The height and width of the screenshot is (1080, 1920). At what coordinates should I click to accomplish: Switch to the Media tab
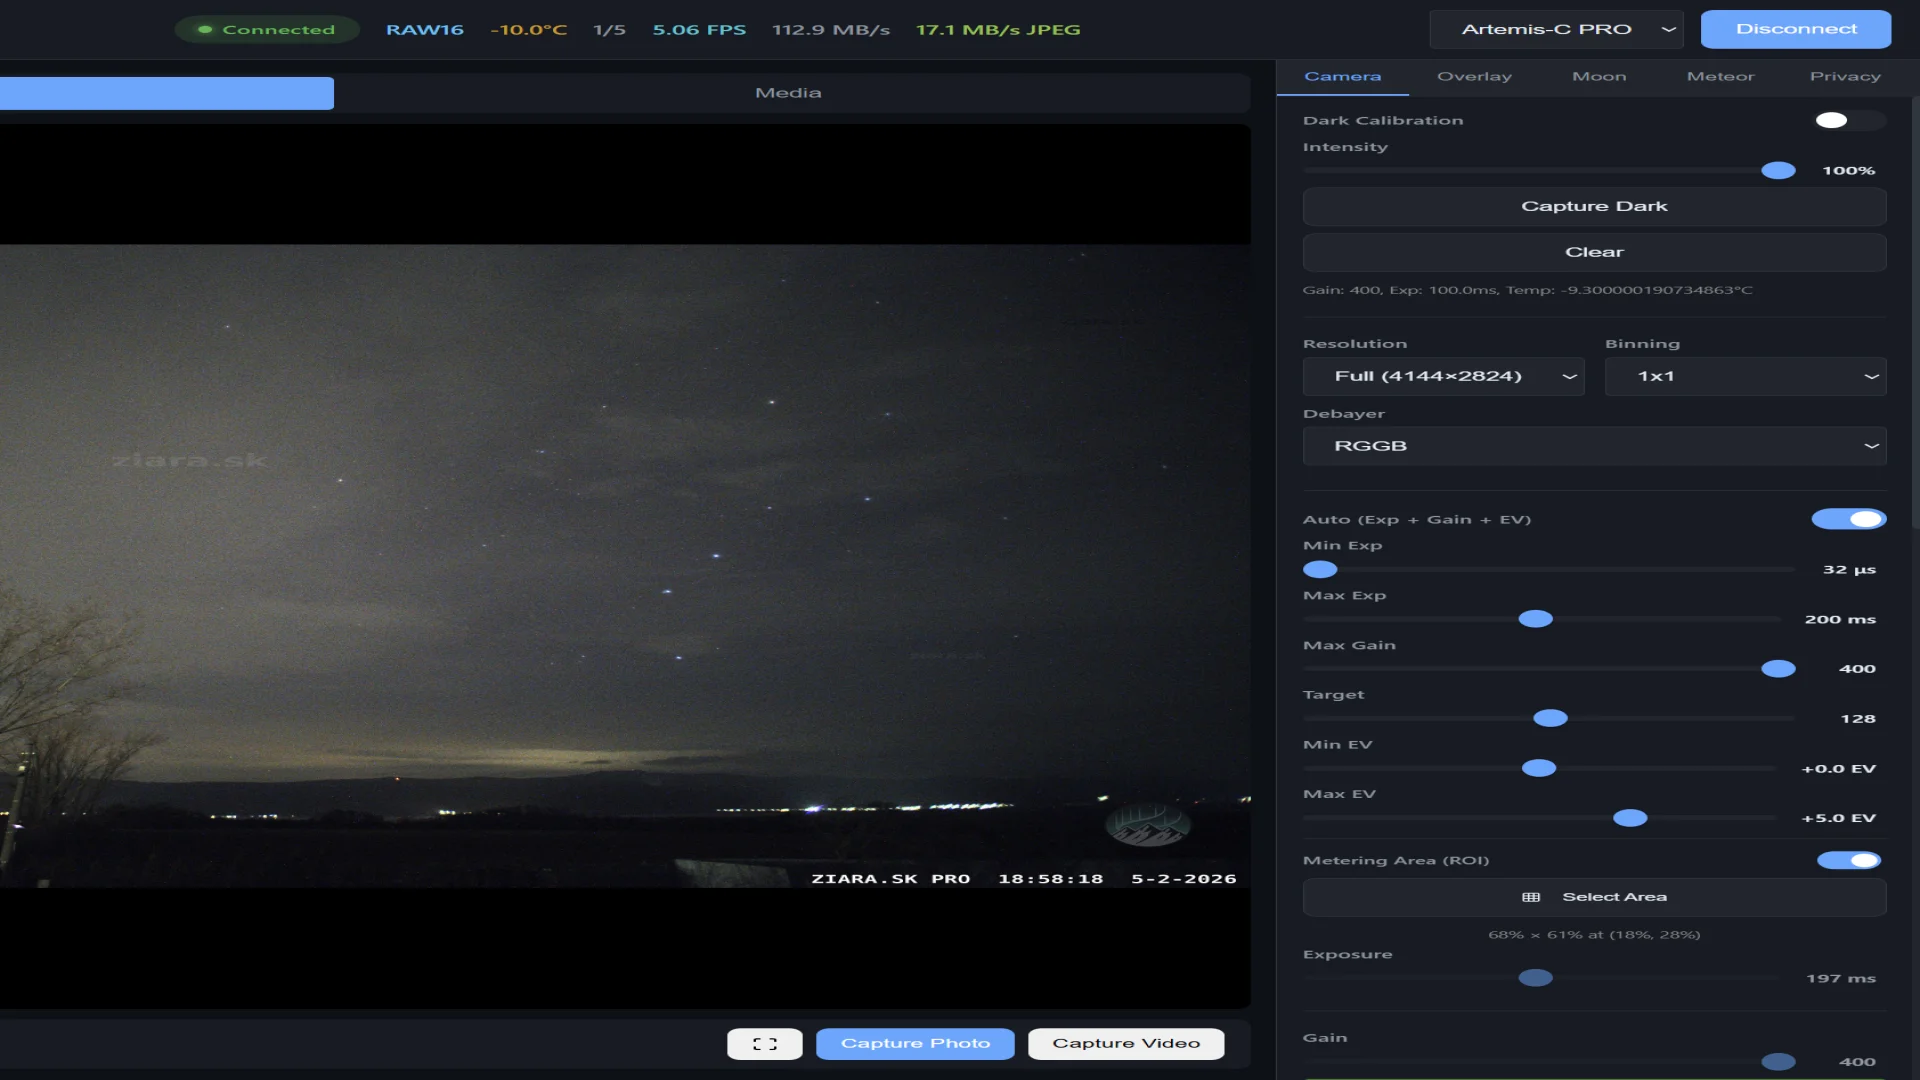pyautogui.click(x=788, y=93)
